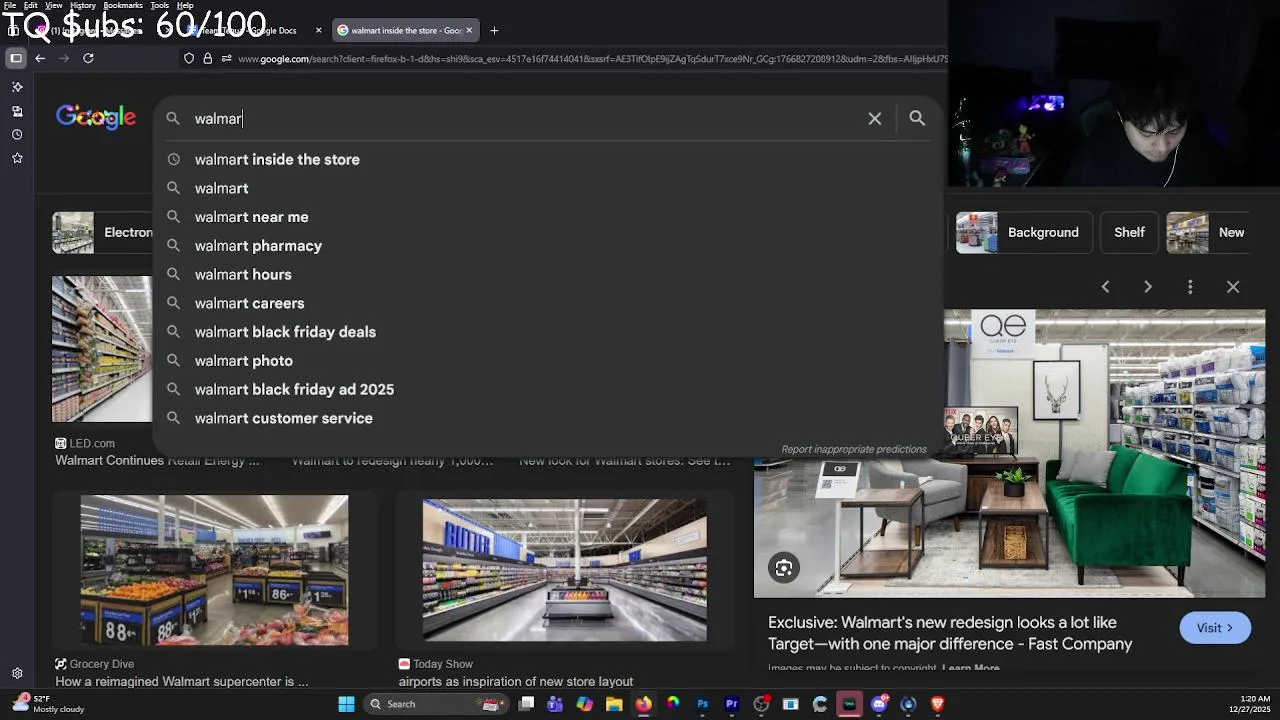Open the File menu
Viewport: 1280px width, 720px height.
pyautogui.click(x=10, y=5)
